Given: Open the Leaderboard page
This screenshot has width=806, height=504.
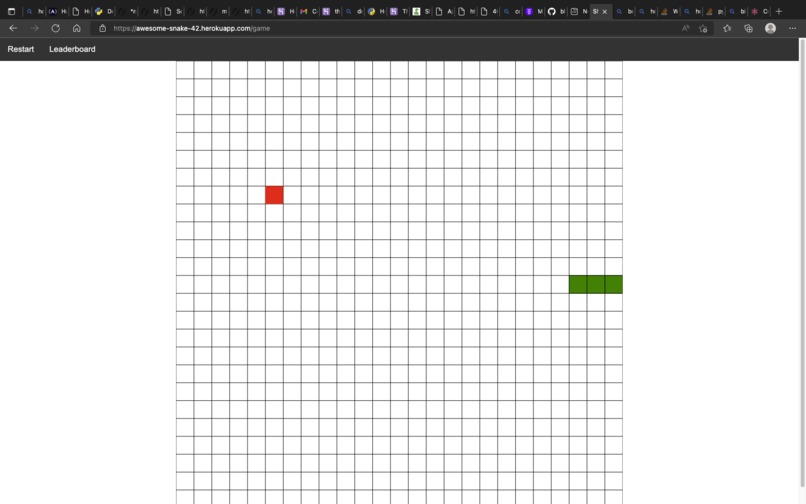Looking at the screenshot, I should coord(72,49).
